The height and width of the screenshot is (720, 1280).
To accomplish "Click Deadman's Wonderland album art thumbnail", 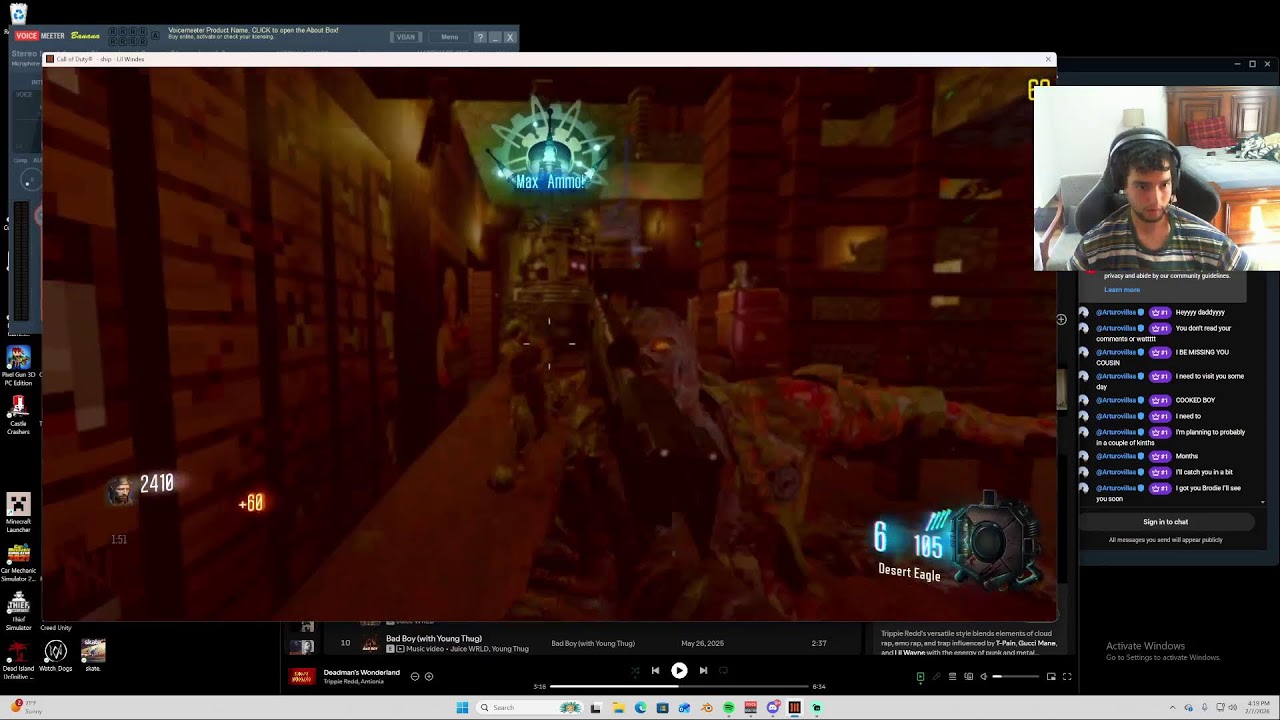I will 302,677.
